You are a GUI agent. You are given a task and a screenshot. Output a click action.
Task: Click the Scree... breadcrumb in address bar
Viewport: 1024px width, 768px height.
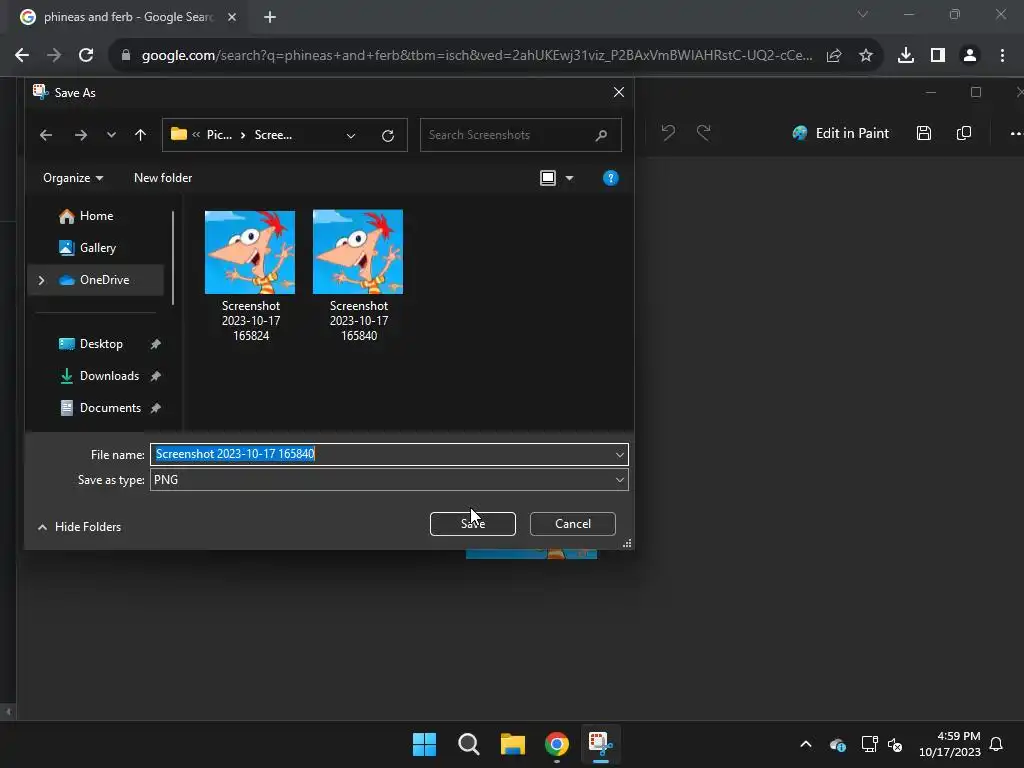point(273,135)
